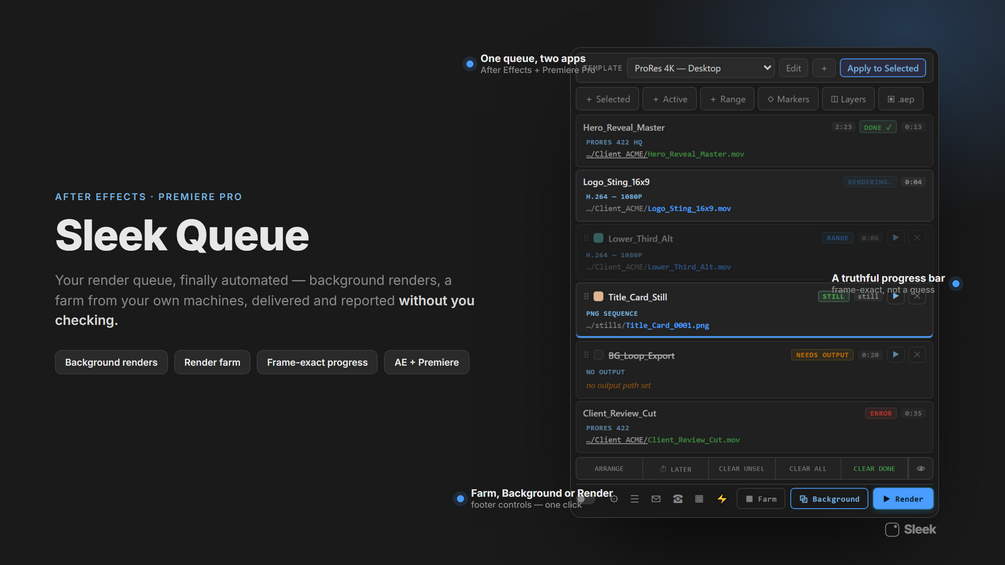
Task: Click PNG SEQUENCE format label
Action: 611,313
